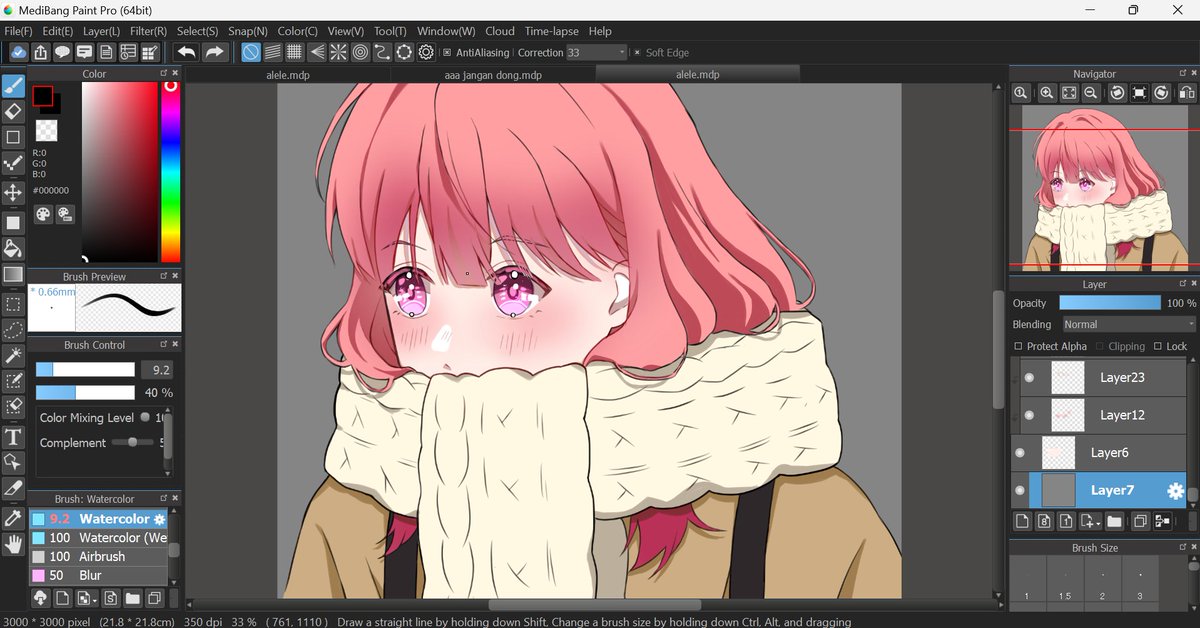
Task: Select the Eraser tool
Action: click(13, 111)
